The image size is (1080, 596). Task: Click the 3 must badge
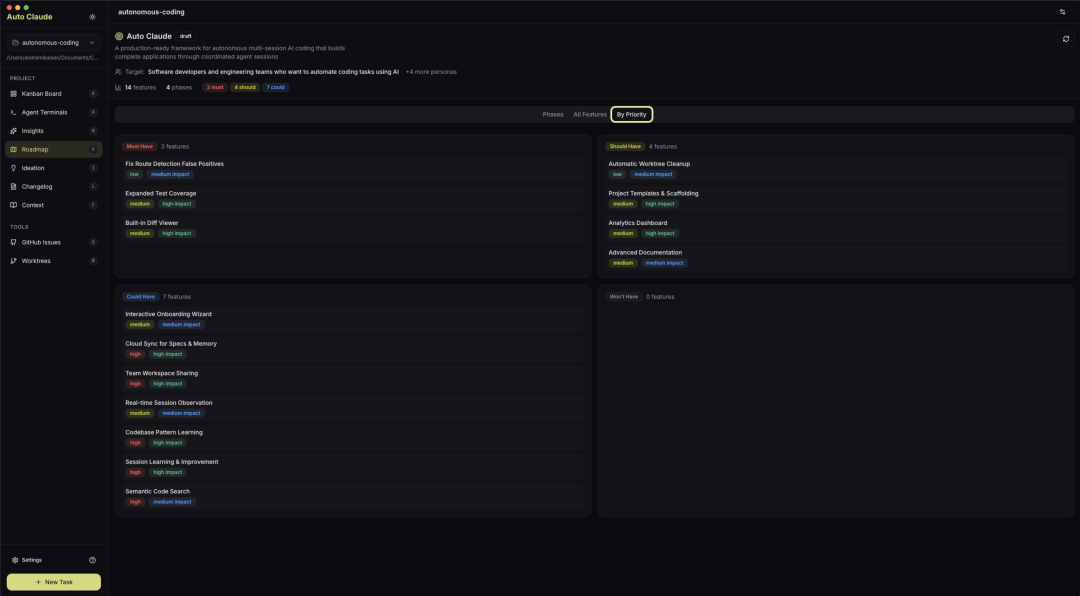tap(215, 88)
